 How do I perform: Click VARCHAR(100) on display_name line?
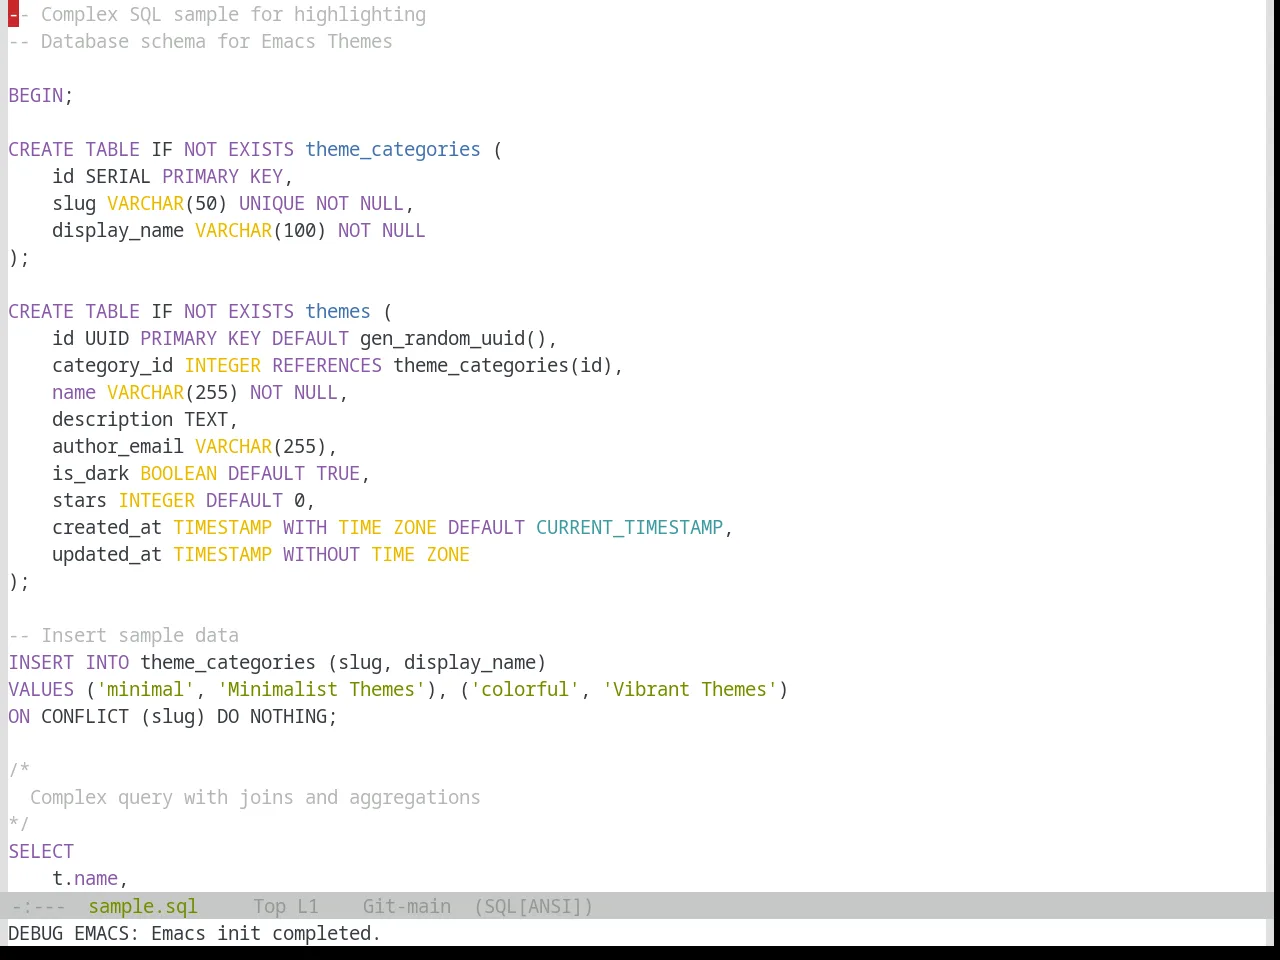point(261,230)
